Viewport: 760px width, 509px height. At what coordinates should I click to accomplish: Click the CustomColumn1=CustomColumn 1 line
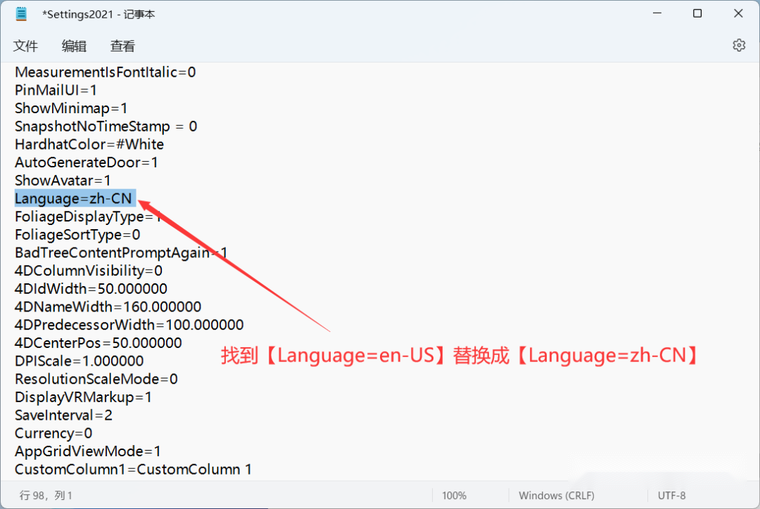[133, 469]
